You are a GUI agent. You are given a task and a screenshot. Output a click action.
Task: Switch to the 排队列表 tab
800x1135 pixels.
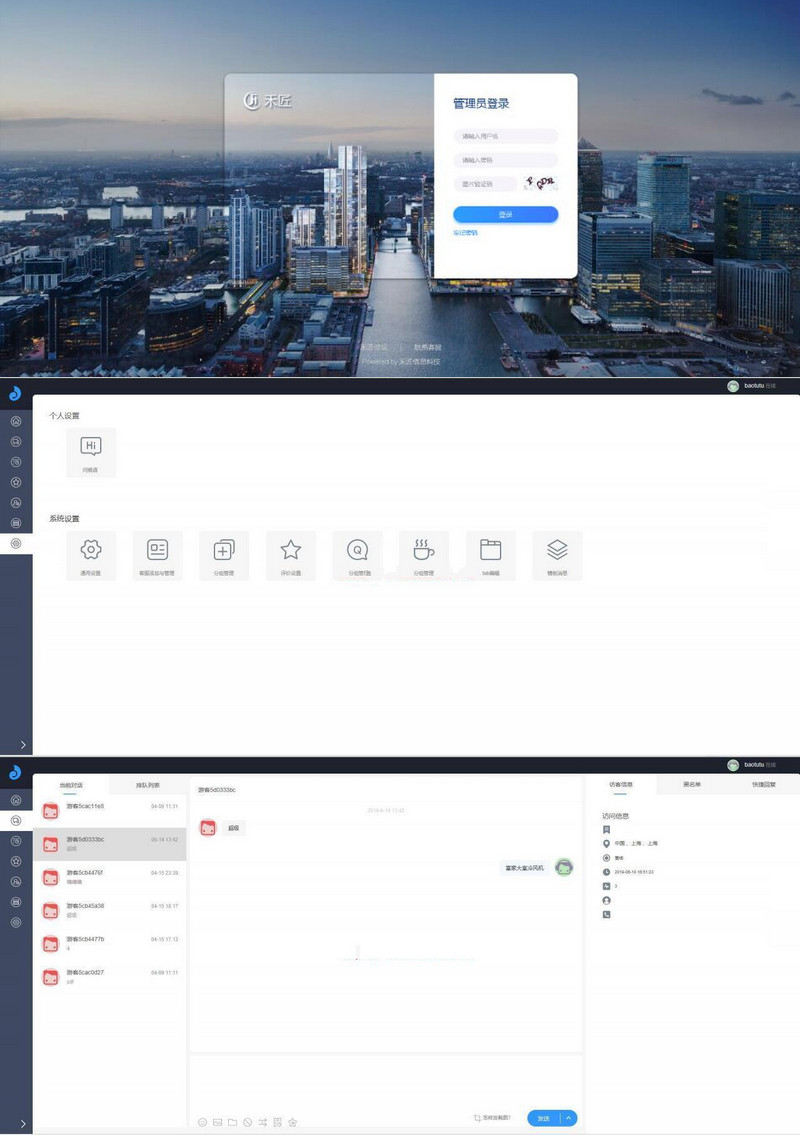coord(148,785)
